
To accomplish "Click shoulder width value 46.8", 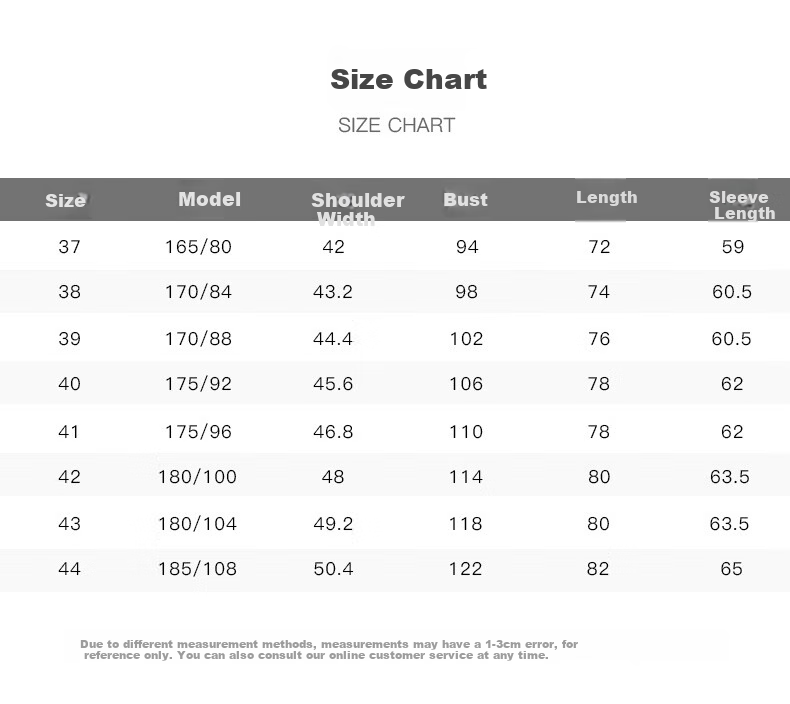I will (333, 431).
